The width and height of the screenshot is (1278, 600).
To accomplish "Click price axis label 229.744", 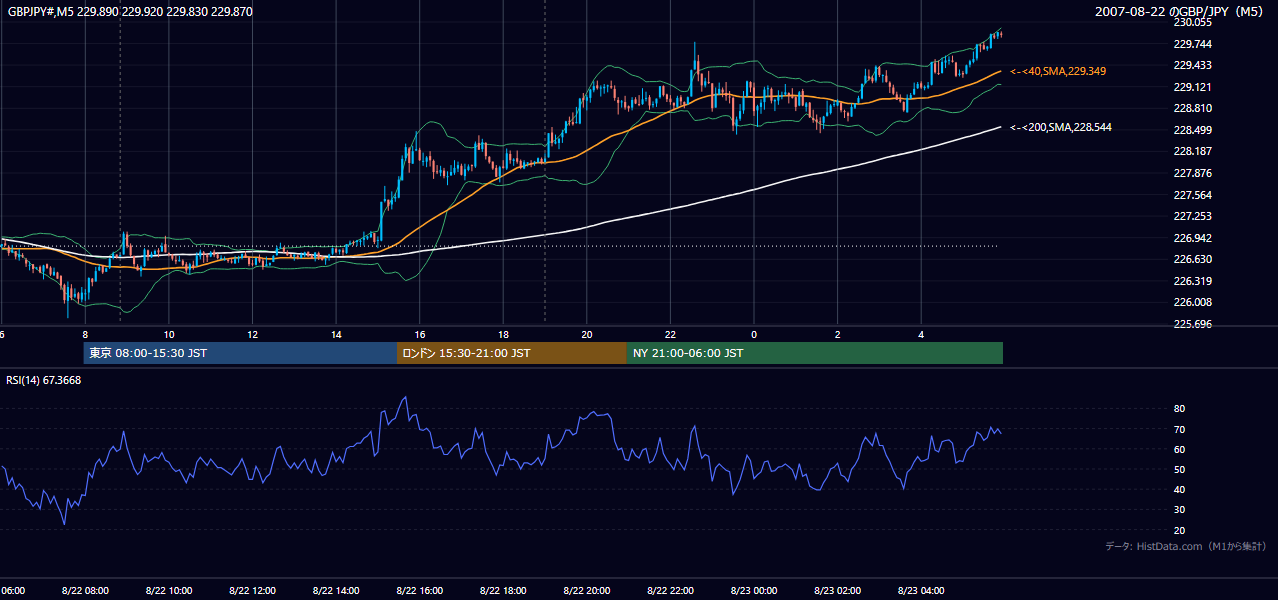I will click(1193, 44).
